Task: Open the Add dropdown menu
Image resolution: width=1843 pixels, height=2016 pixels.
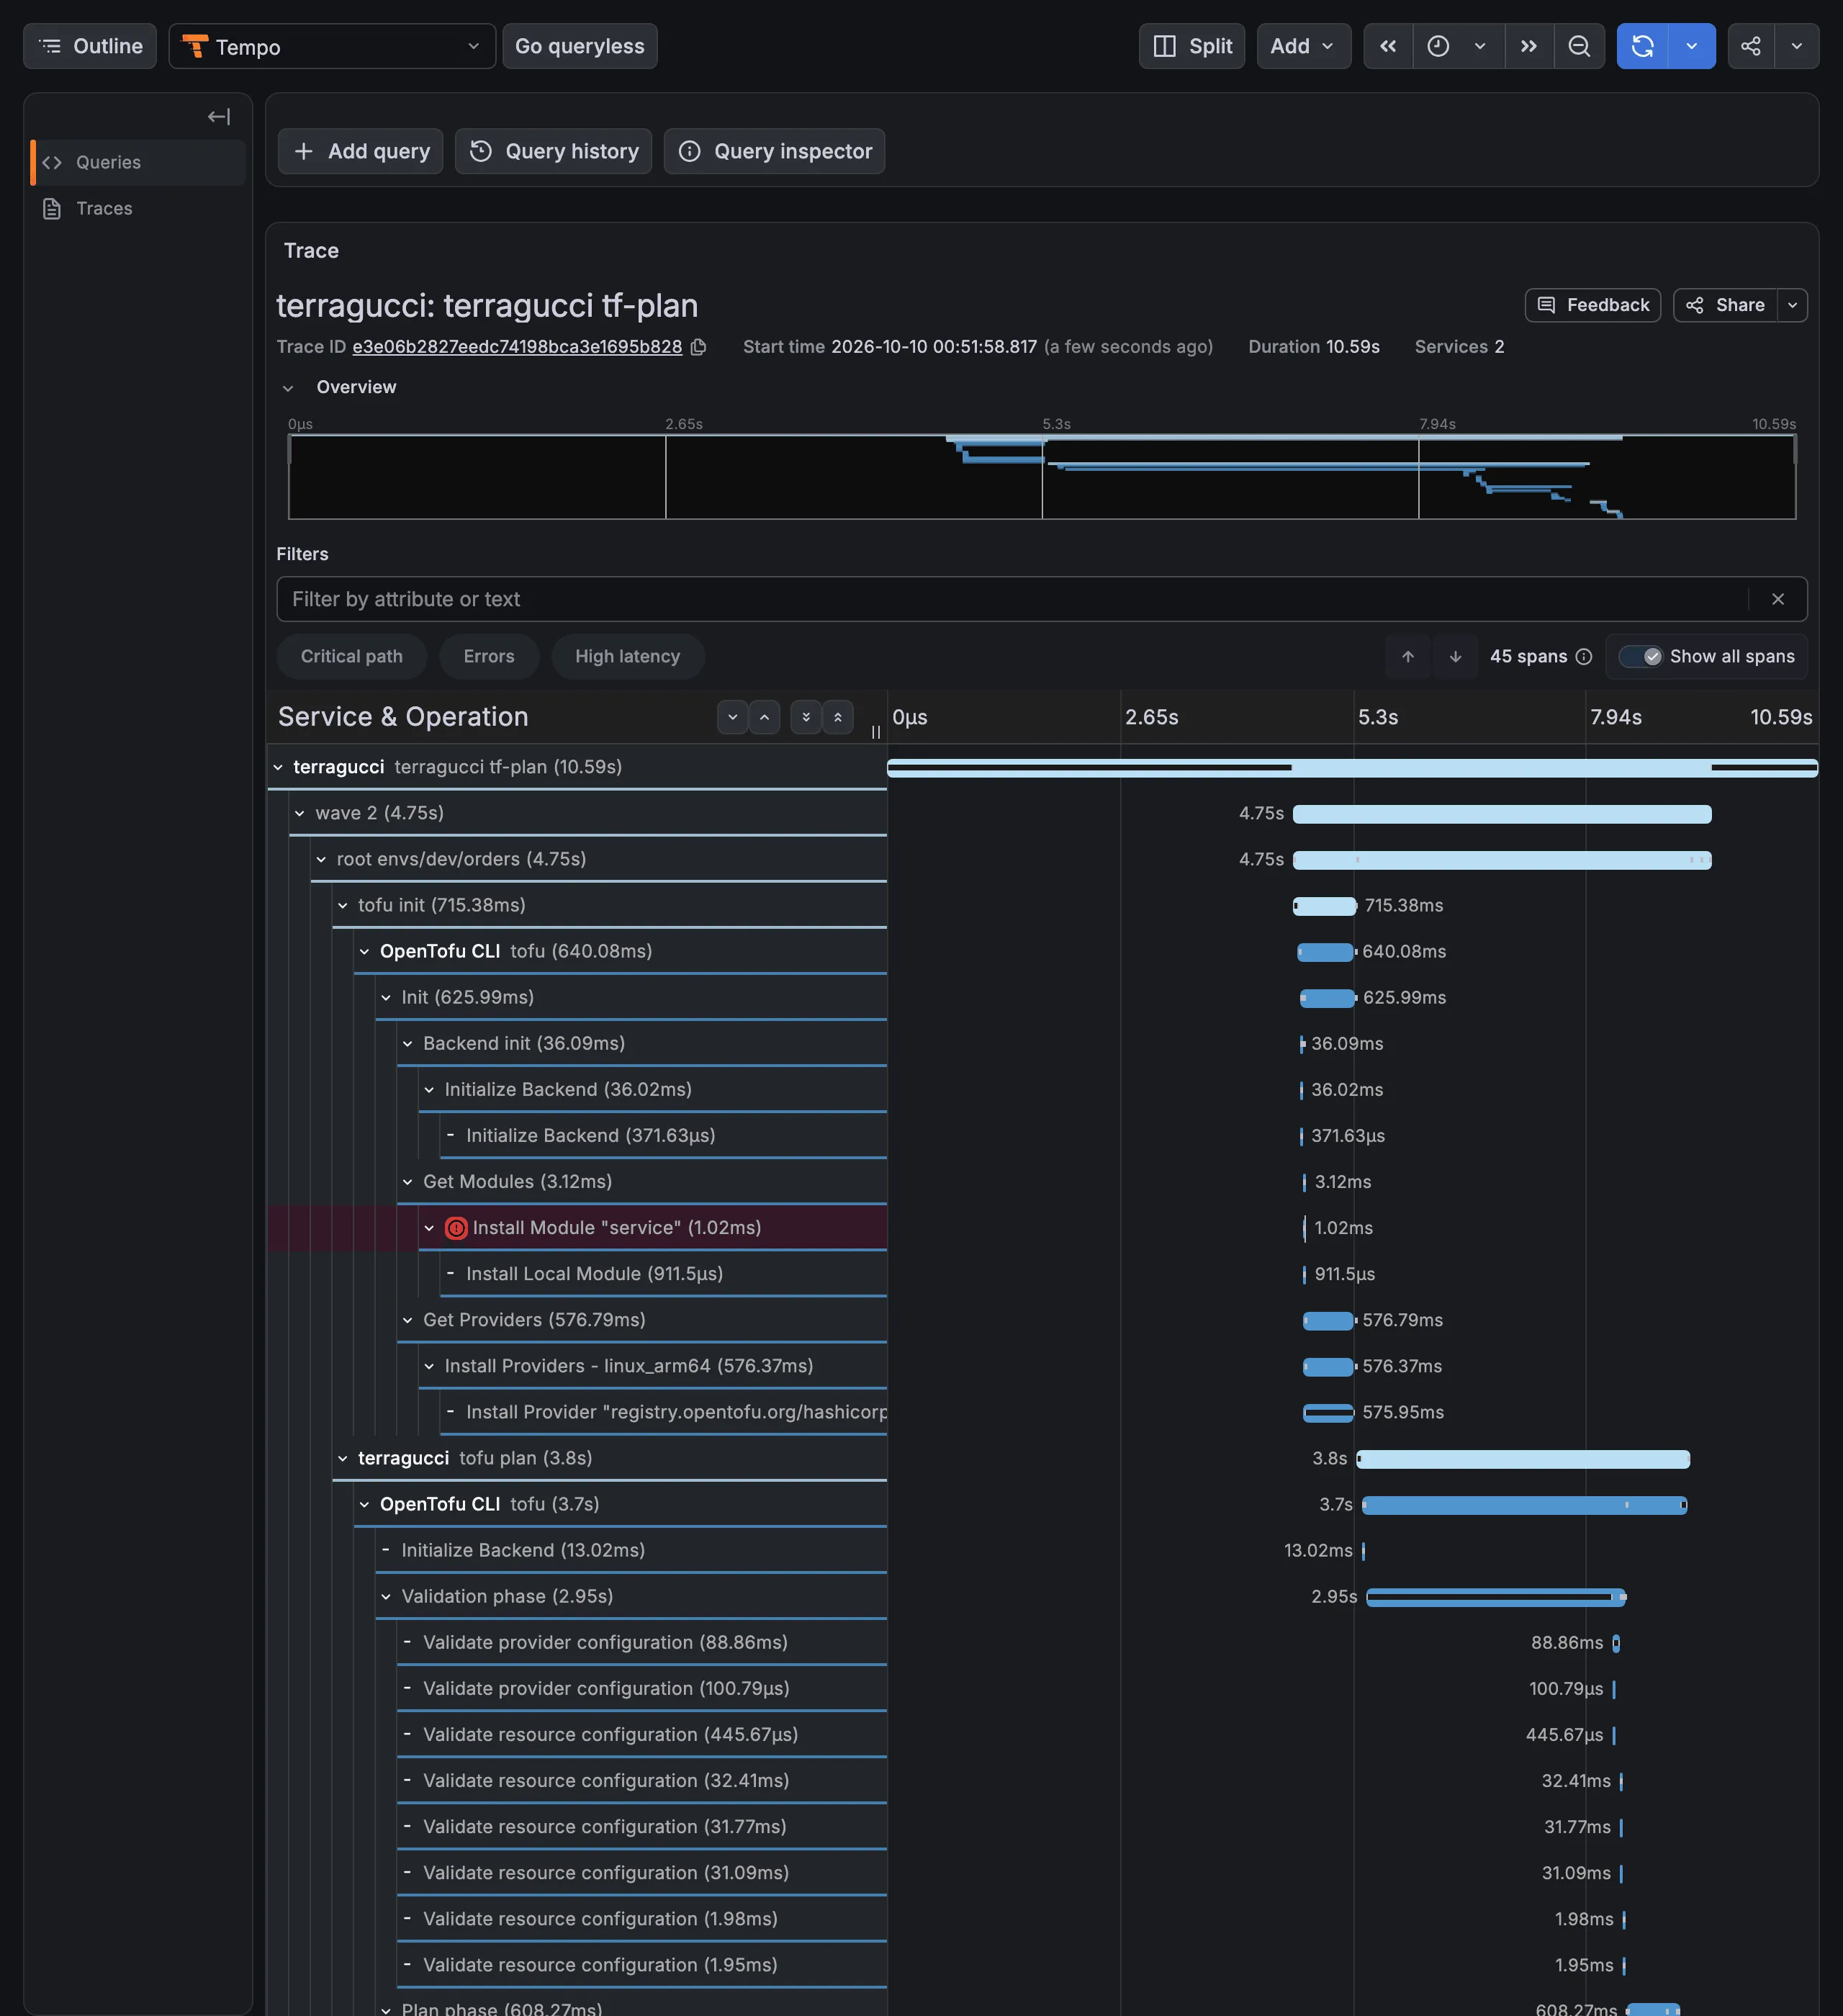Action: pos(1303,46)
